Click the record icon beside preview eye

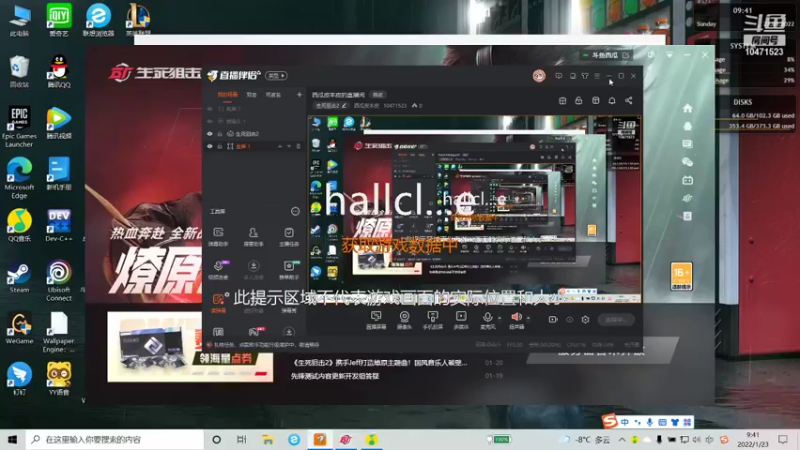(x=553, y=319)
